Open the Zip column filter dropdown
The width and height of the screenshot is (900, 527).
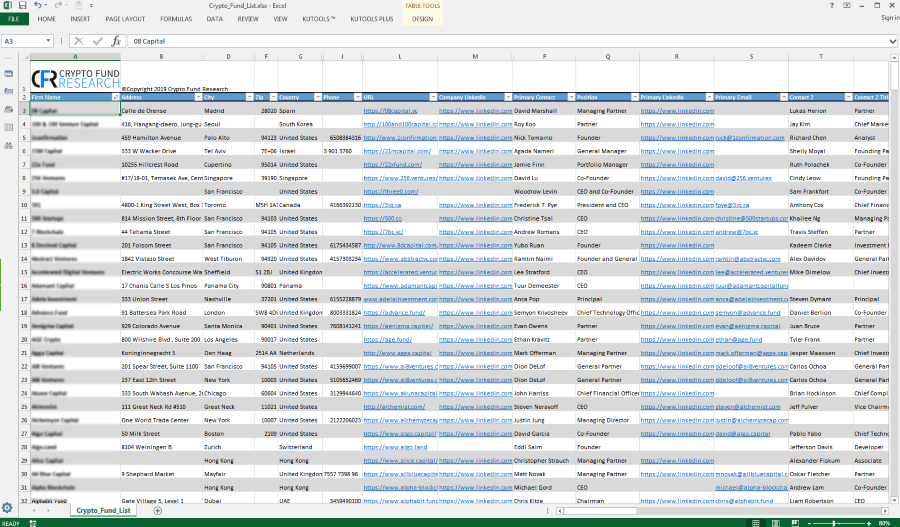coord(273,97)
